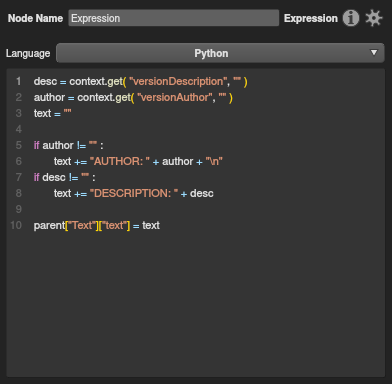The image size is (392, 384).
Task: Click line 10 parent["Text"]["text"] assignment
Action: [x=97, y=225]
